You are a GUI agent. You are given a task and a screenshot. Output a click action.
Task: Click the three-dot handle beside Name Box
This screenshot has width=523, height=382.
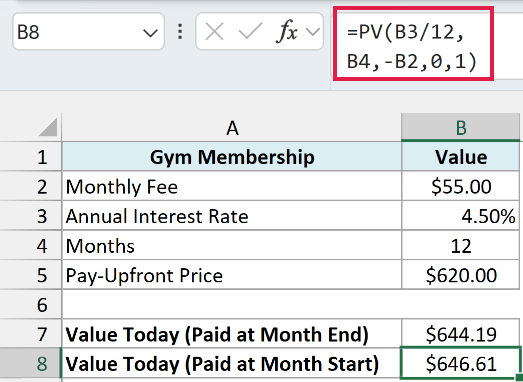[180, 32]
